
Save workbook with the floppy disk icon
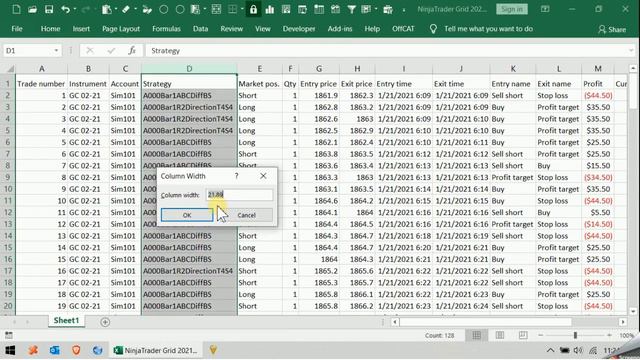(49, 9)
